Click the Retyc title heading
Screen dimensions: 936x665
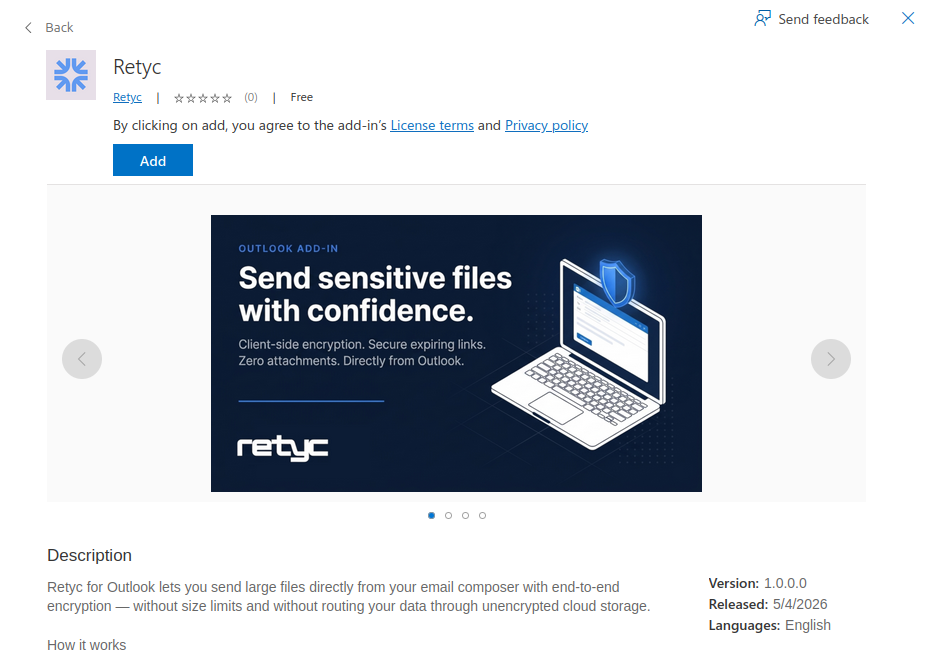(x=137, y=67)
